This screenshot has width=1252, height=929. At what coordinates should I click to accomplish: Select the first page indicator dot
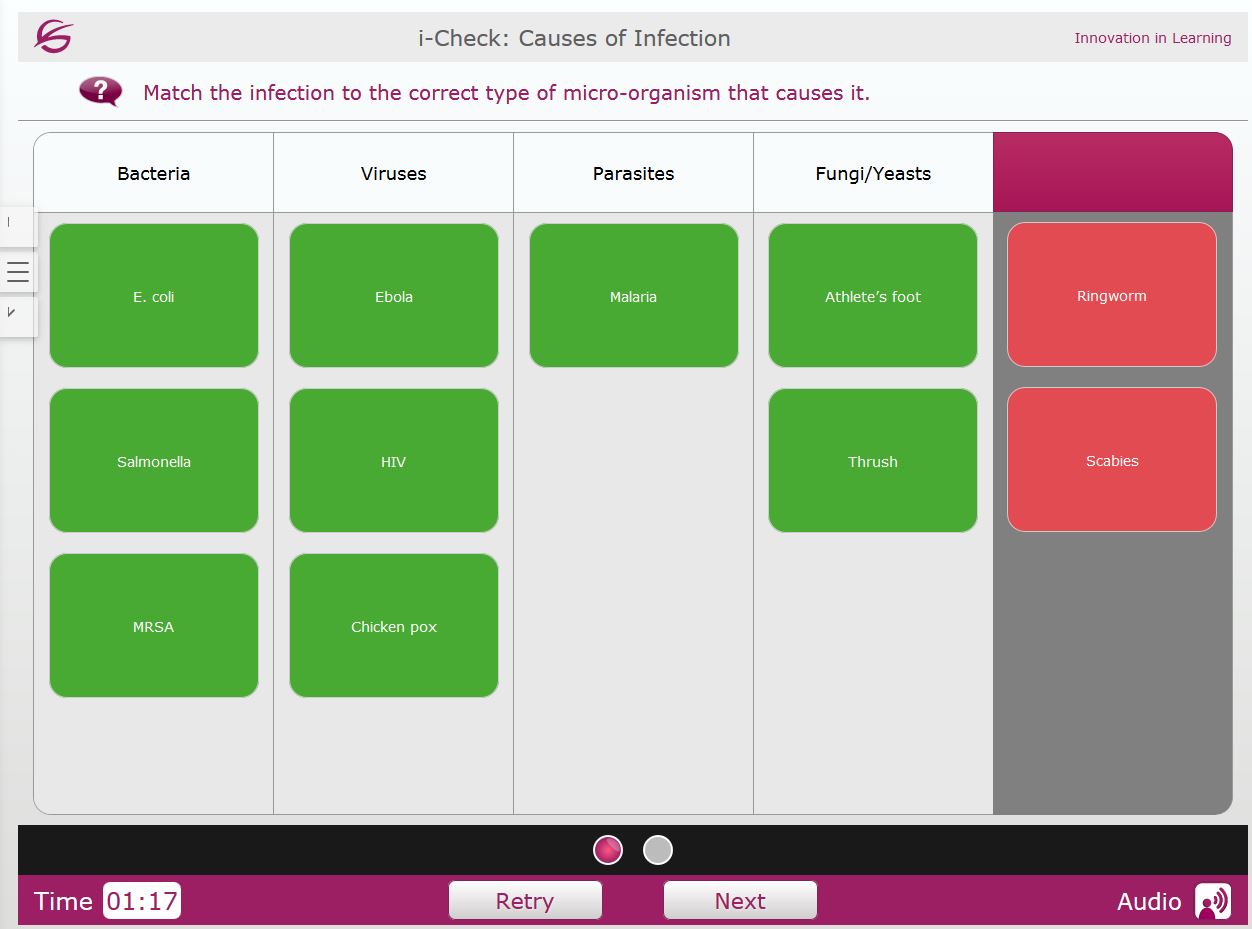pos(608,850)
